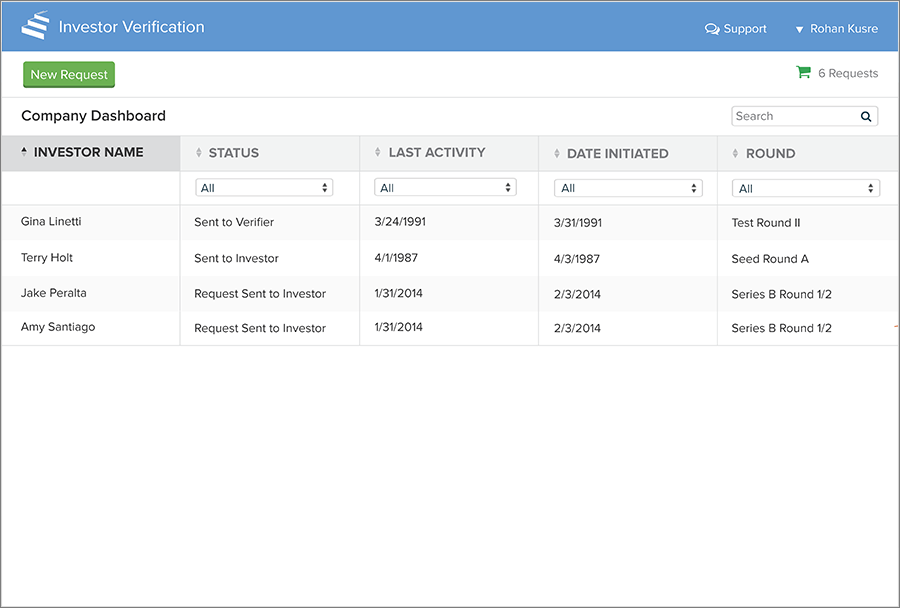The width and height of the screenshot is (900, 608).
Task: Focus the Search input field
Action: [793, 116]
